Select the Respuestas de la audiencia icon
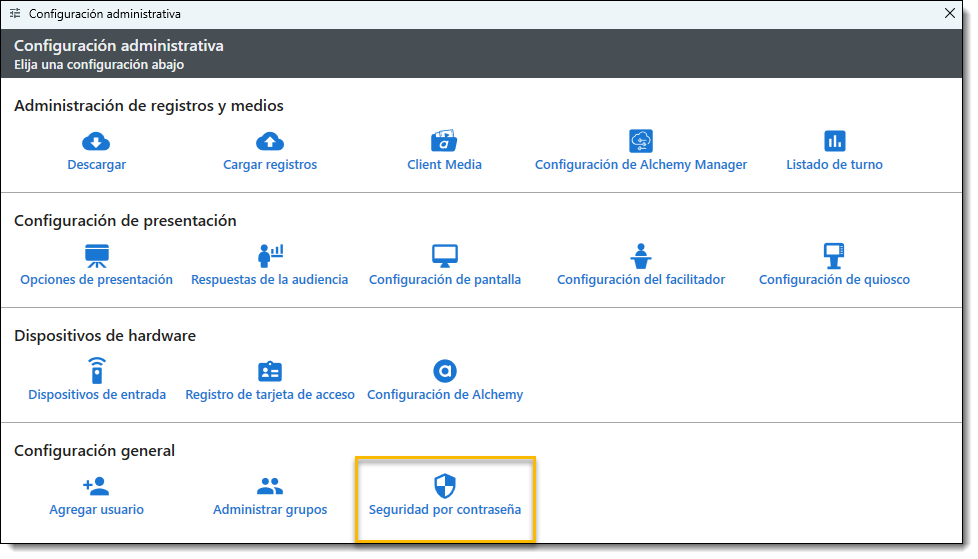This screenshot has width=978, height=559. 270,256
